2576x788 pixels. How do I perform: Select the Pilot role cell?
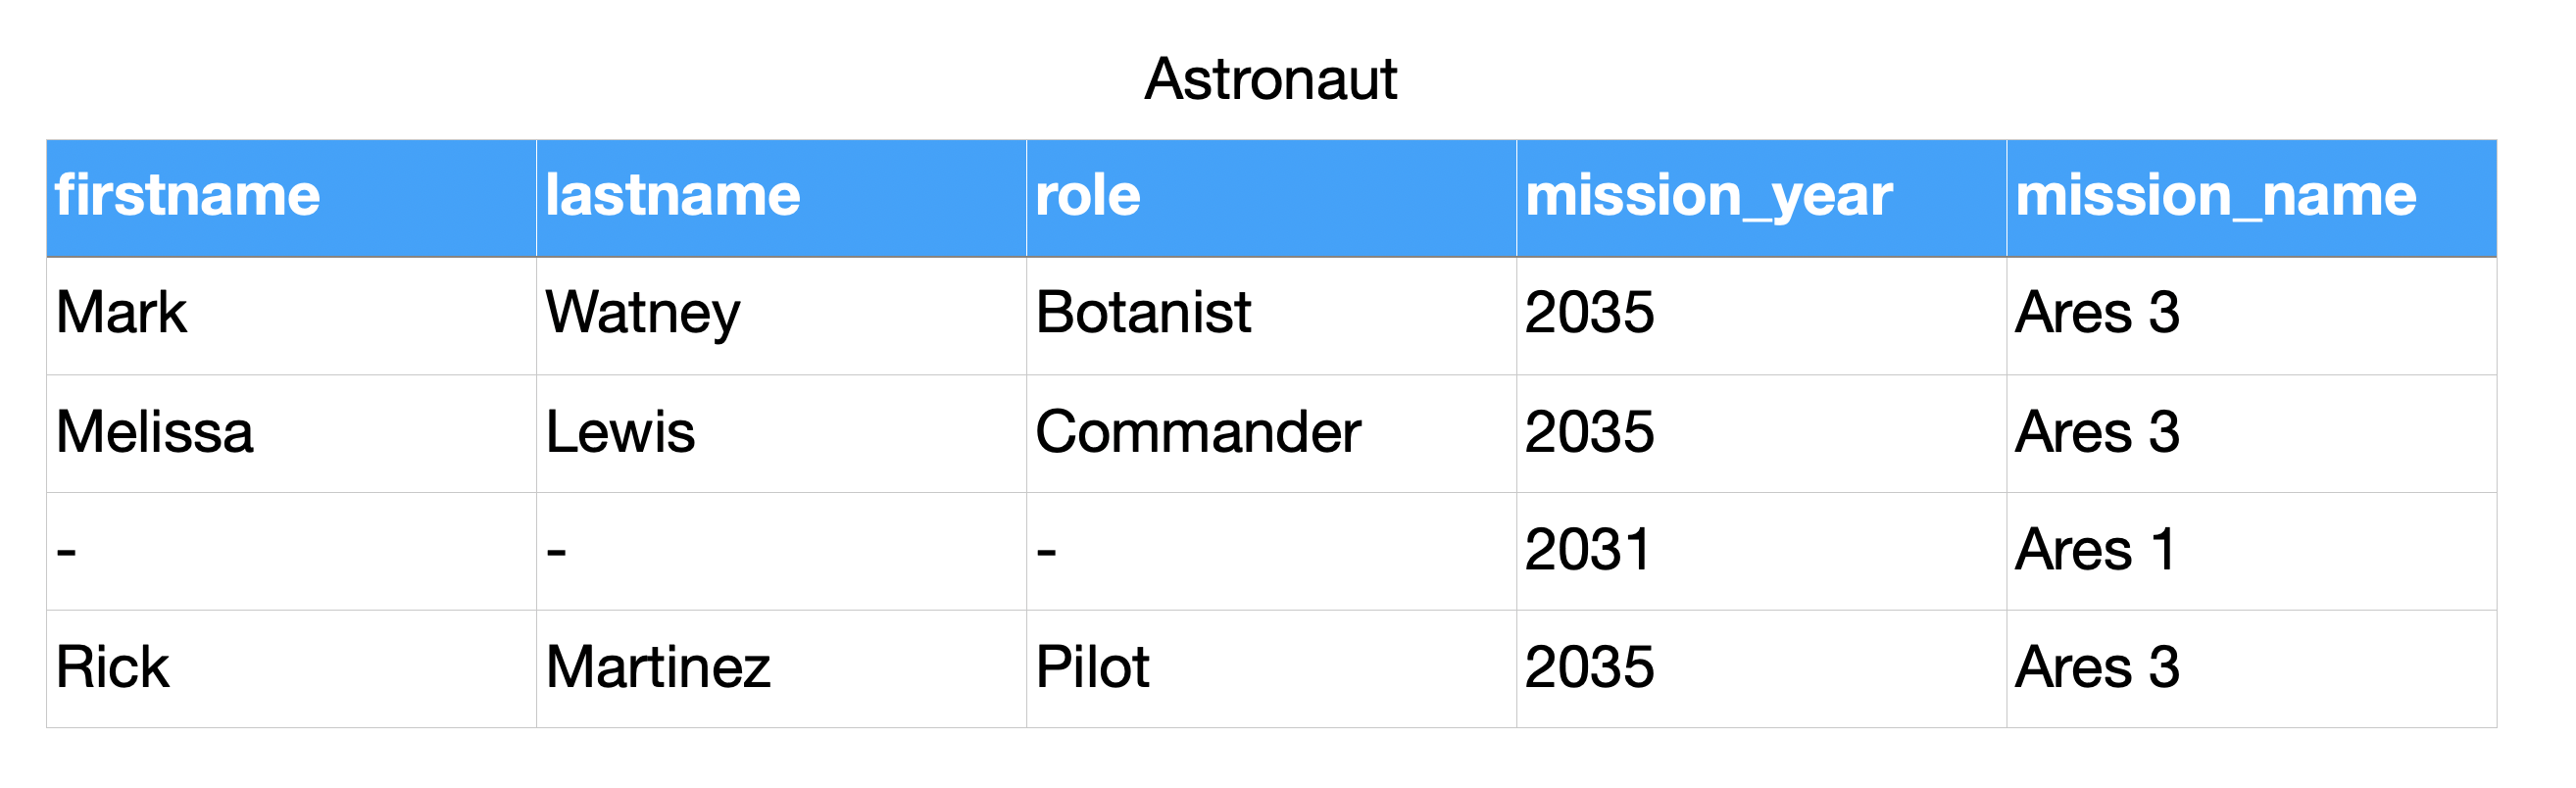[1092, 668]
